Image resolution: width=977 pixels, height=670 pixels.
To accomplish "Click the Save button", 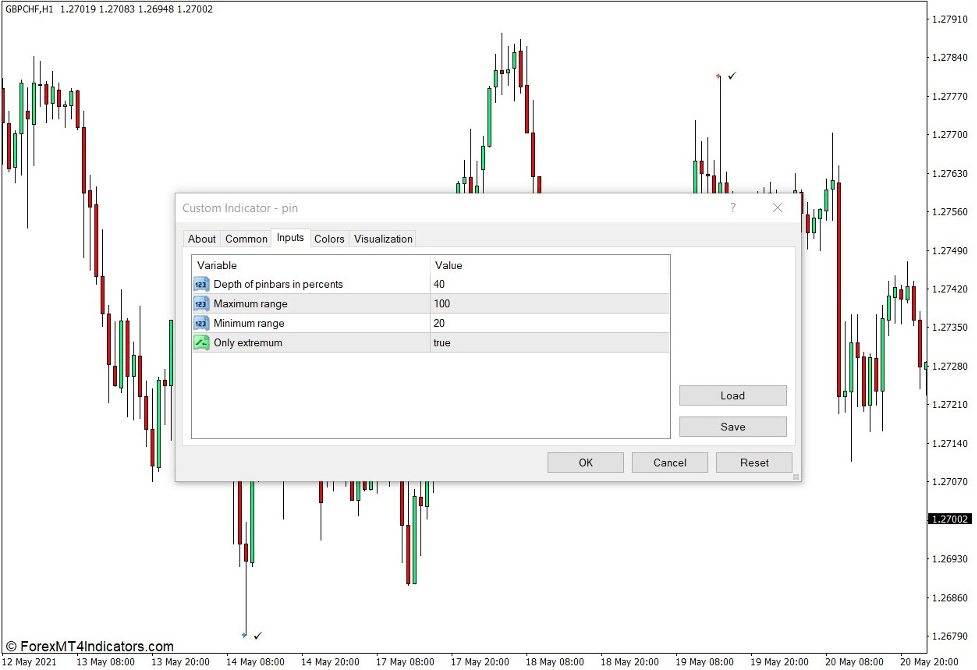I will (732, 426).
